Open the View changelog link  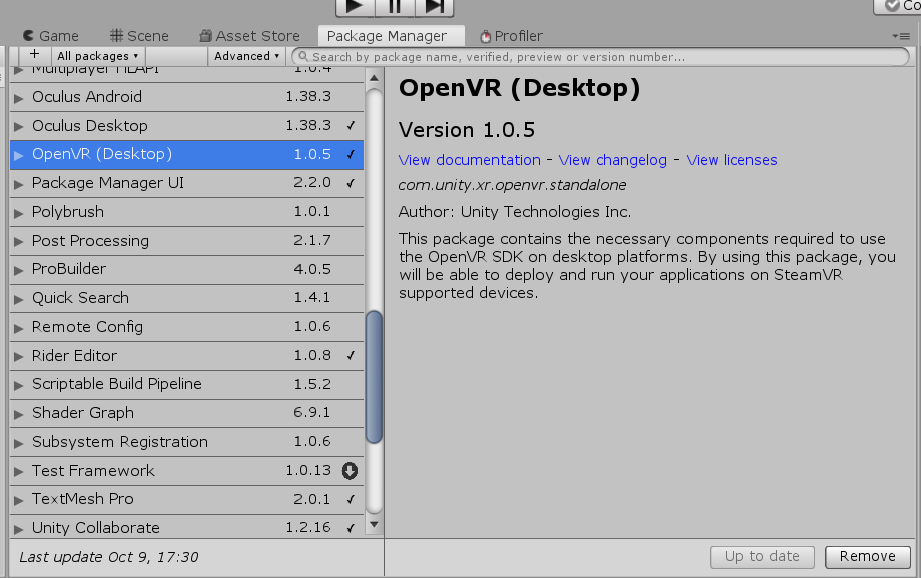613,160
